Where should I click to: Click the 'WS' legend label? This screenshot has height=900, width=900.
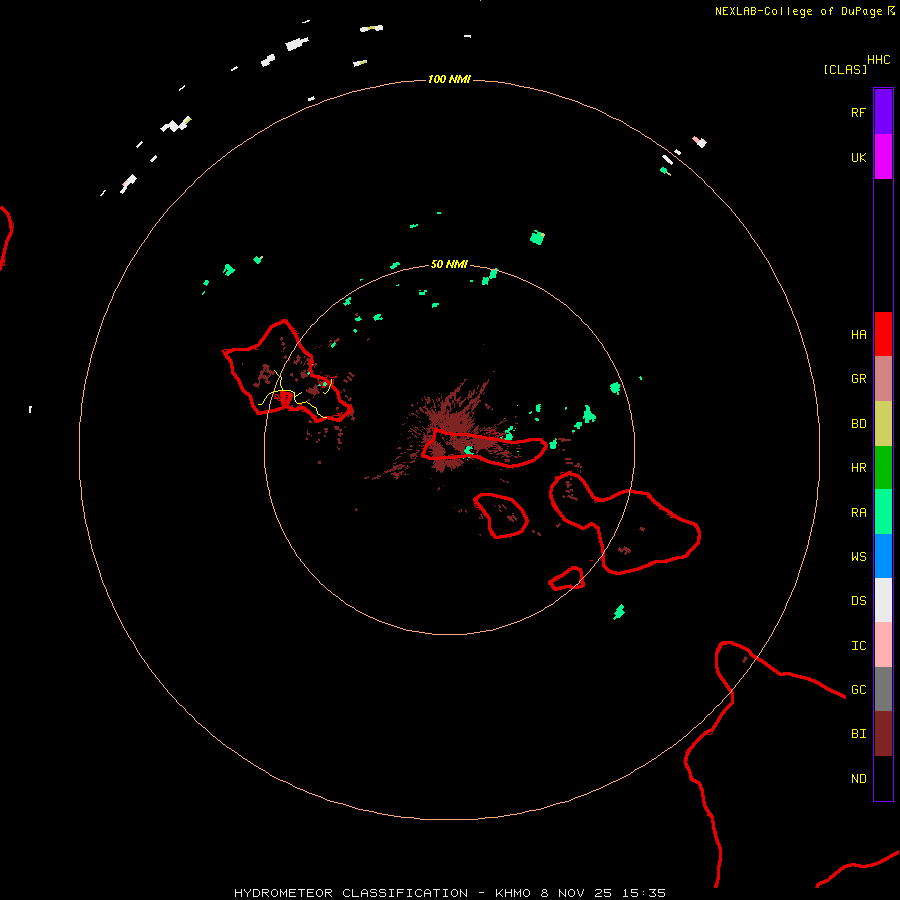[x=858, y=557]
